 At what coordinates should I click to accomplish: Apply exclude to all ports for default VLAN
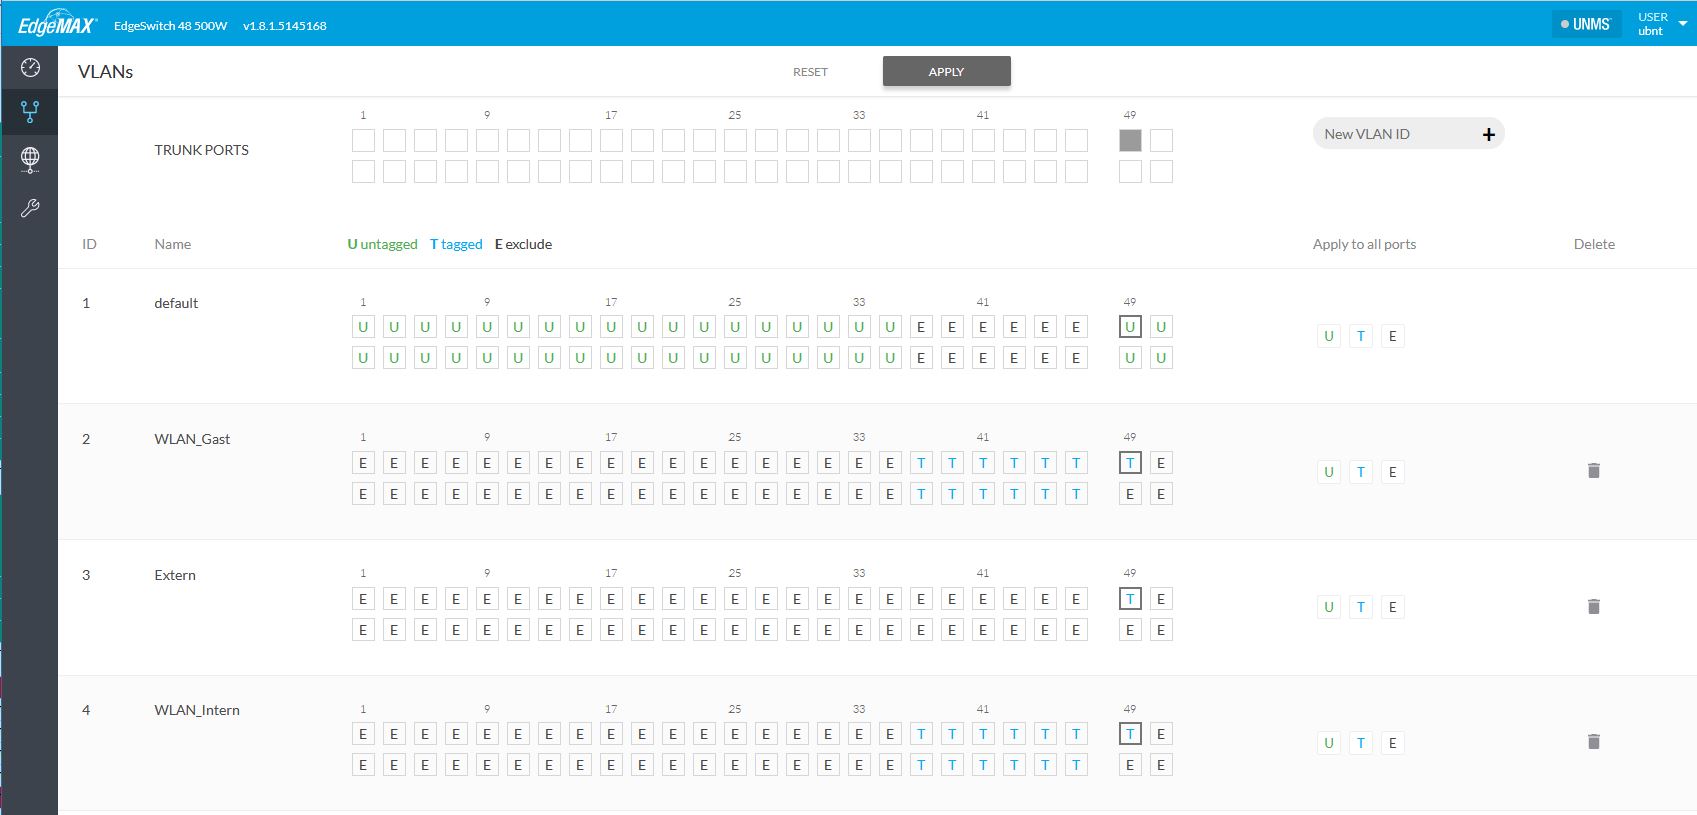[x=1393, y=336]
